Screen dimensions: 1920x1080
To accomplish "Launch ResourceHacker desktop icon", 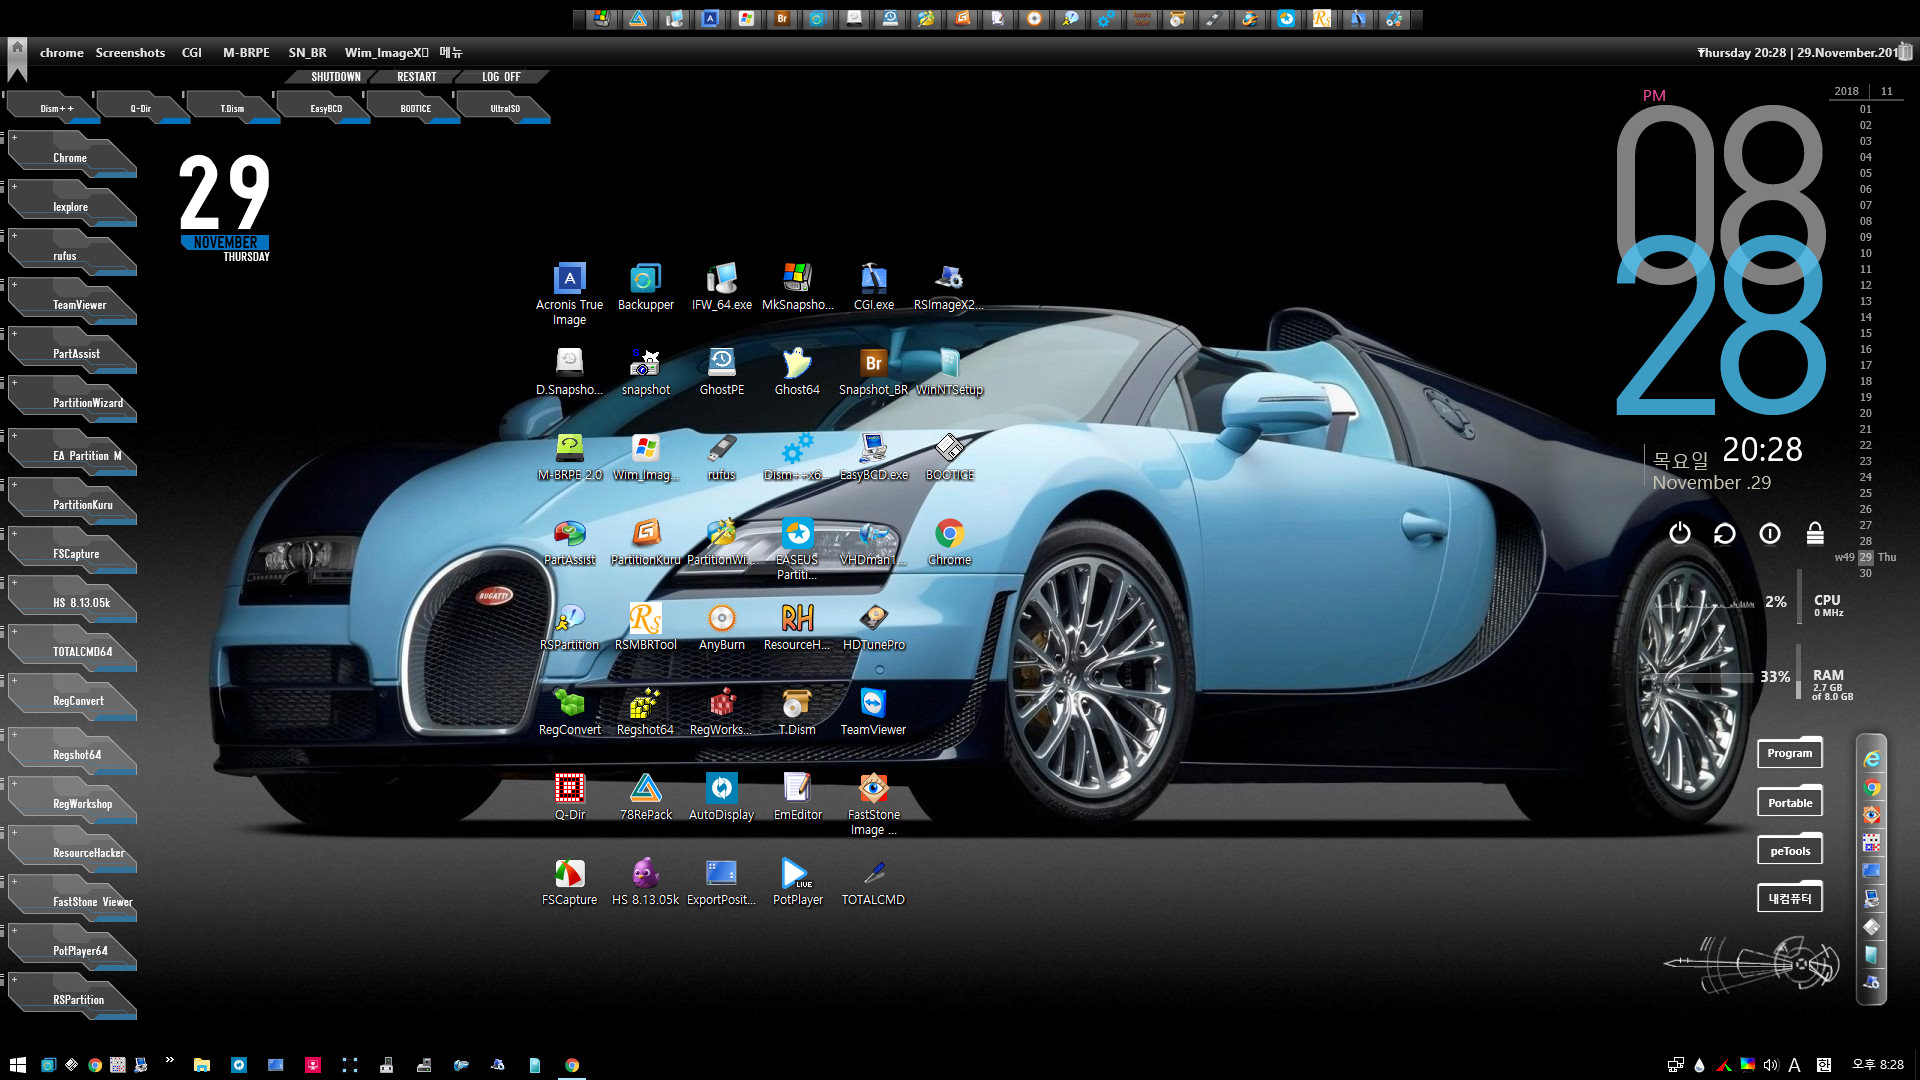I will 797,626.
